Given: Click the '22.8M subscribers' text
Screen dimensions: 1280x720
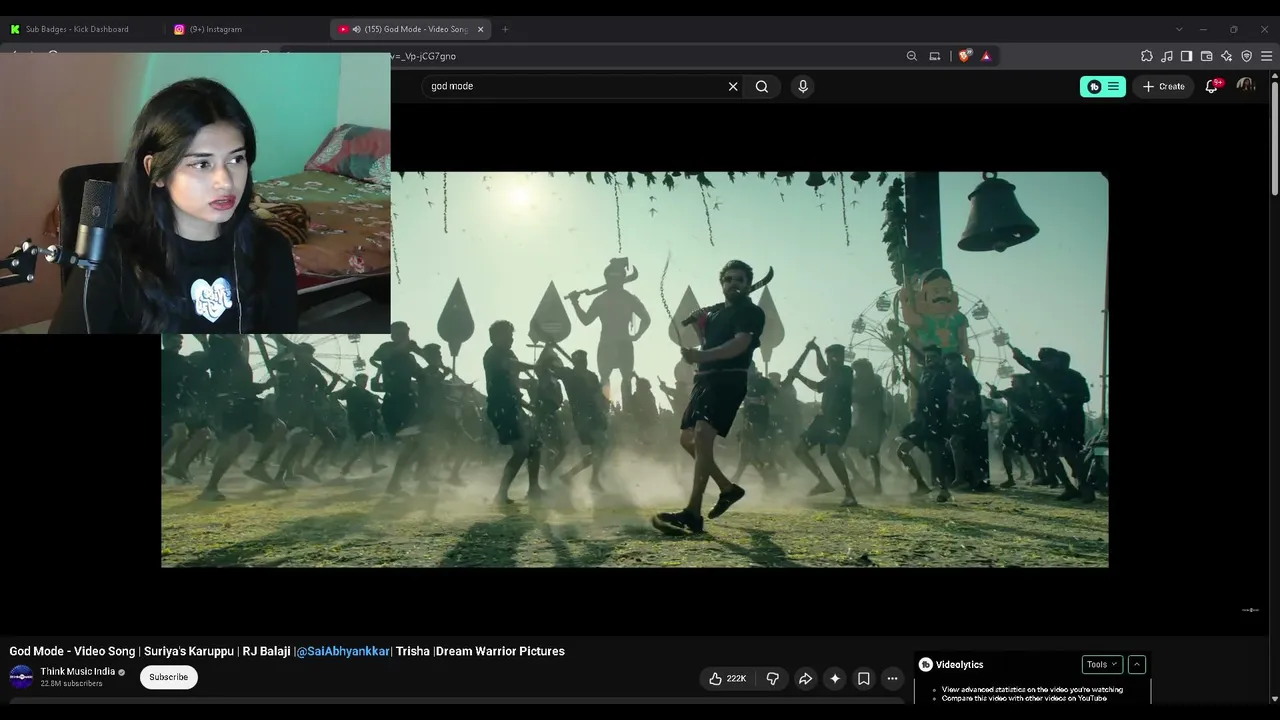Looking at the screenshot, I should [71, 684].
